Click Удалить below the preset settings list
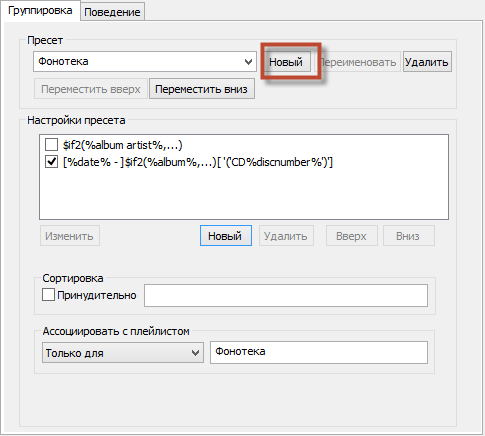Image resolution: width=485 pixels, height=436 pixels. 286,236
